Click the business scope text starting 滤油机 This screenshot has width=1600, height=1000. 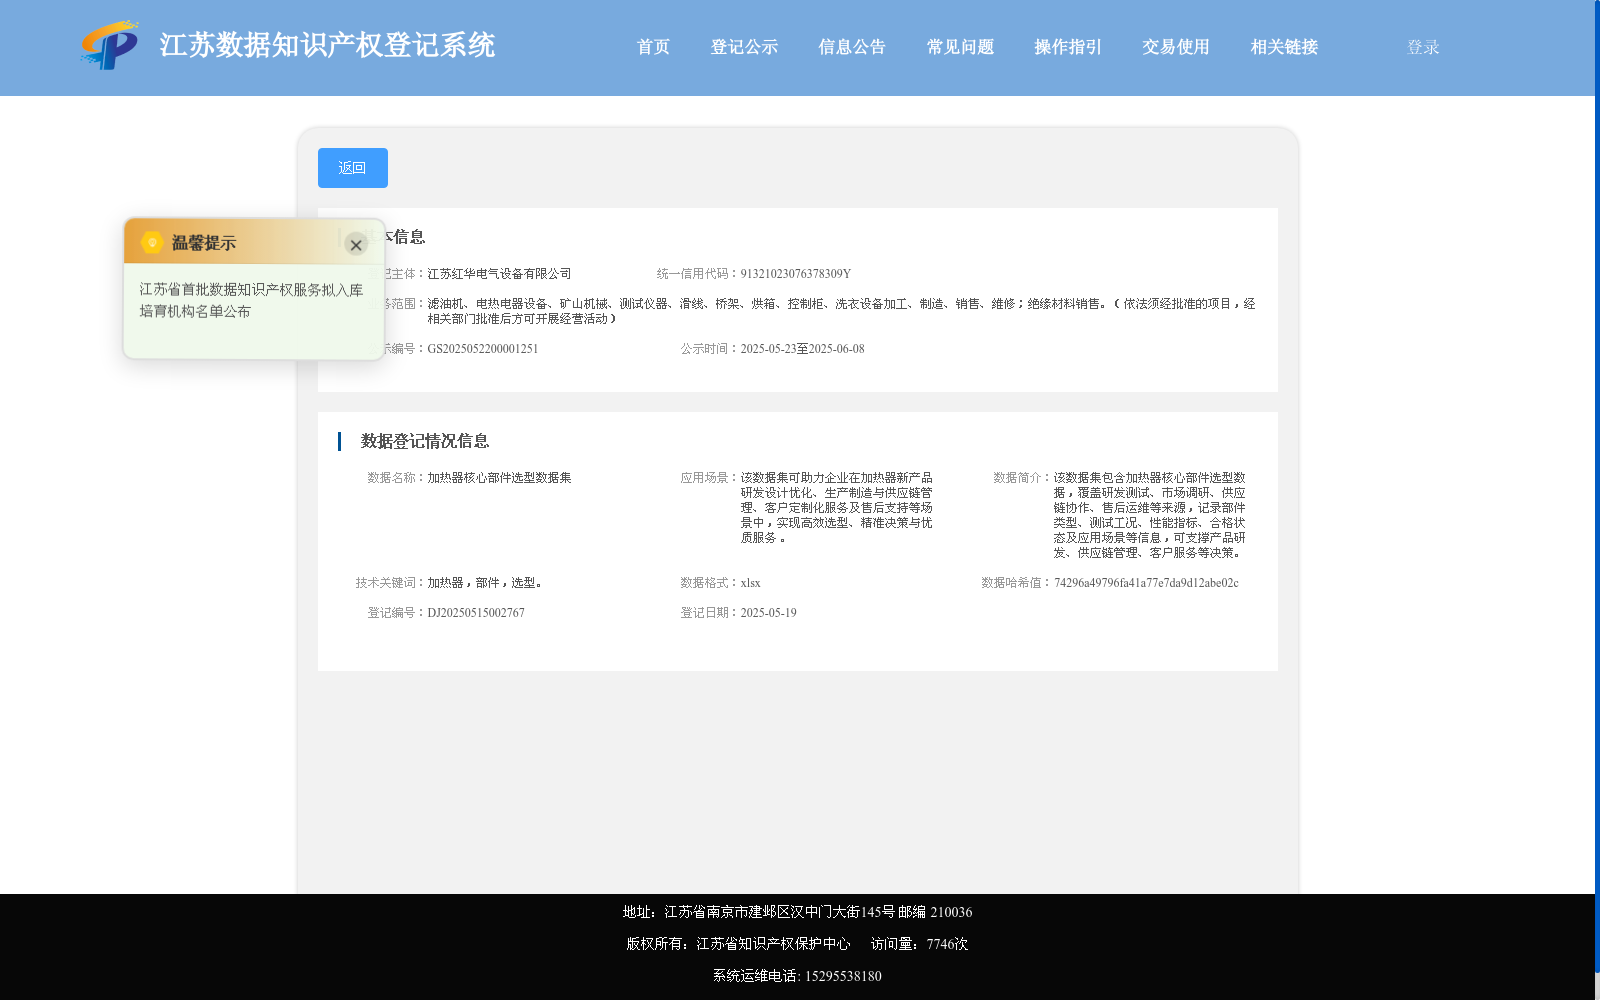[841, 311]
